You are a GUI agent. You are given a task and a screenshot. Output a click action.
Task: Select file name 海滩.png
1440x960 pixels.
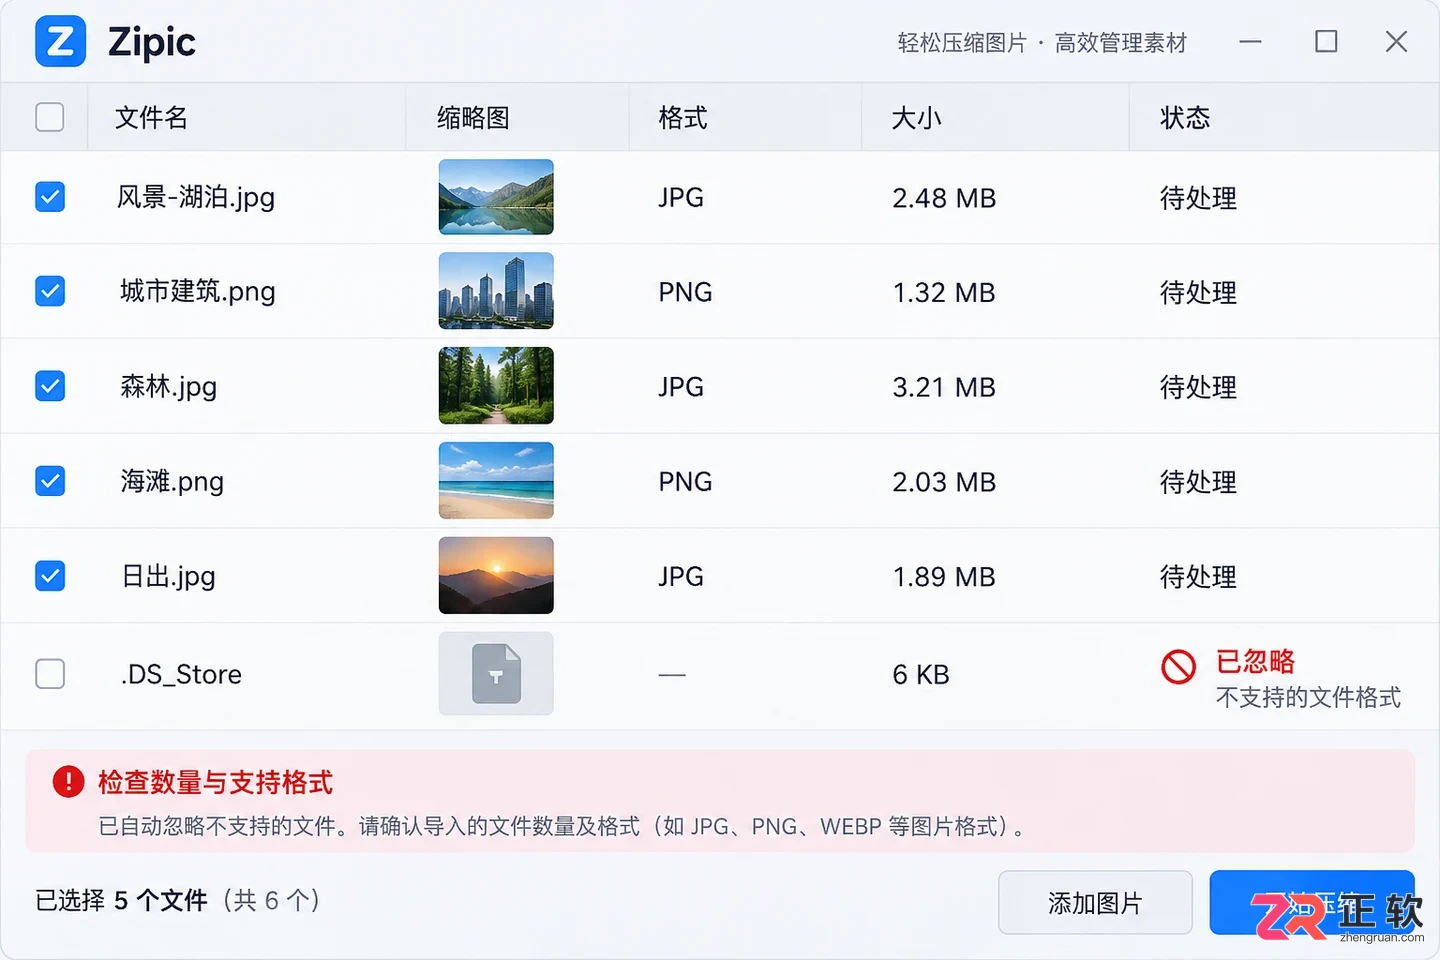tap(172, 482)
